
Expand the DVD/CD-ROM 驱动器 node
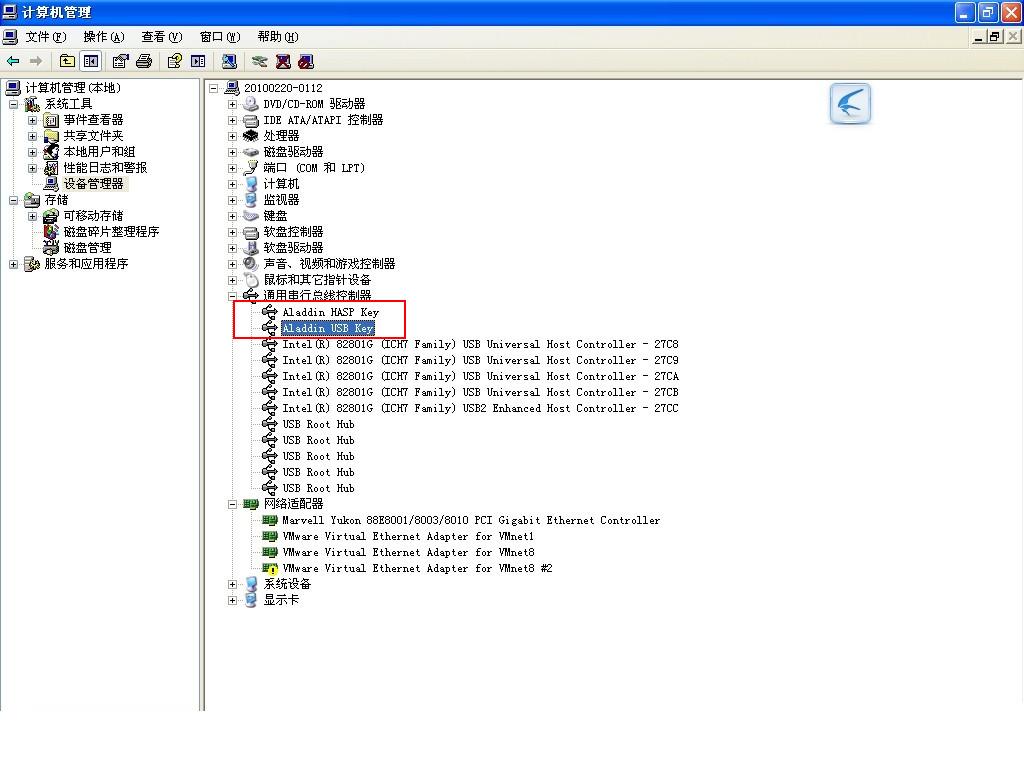click(232, 104)
